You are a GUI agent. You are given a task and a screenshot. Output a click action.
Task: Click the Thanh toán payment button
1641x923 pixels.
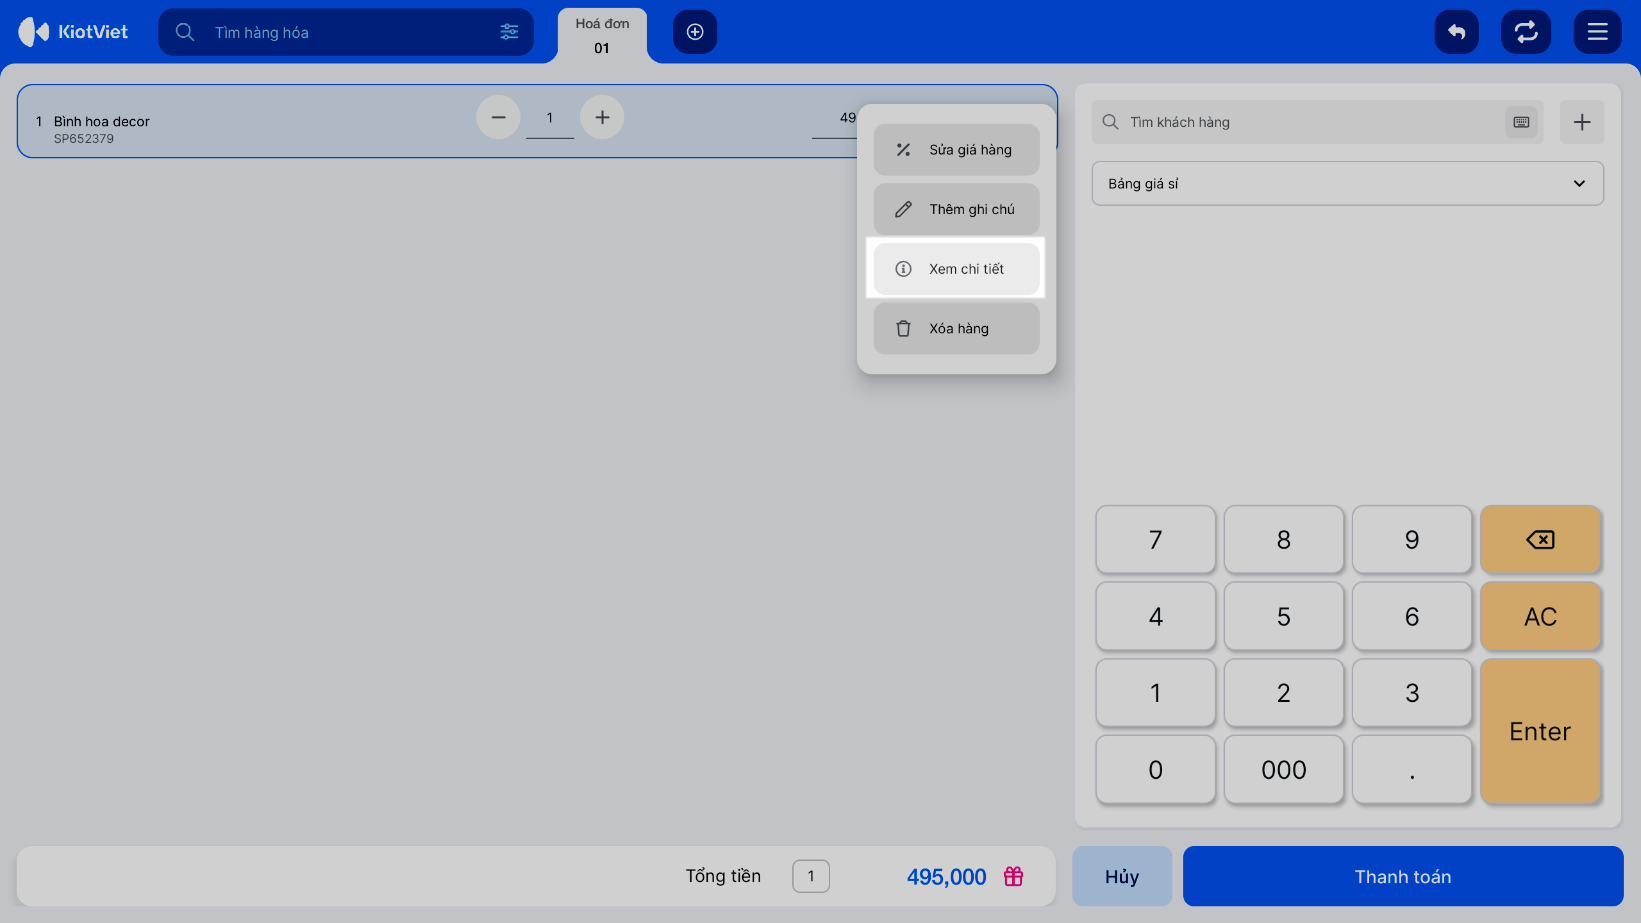1403,876
